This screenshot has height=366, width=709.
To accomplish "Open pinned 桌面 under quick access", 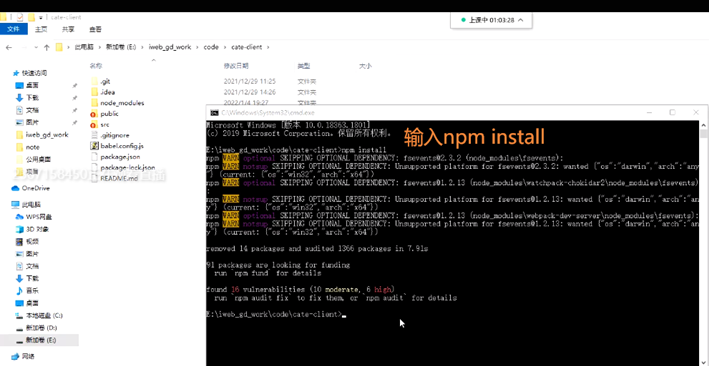I will pyautogui.click(x=32, y=85).
